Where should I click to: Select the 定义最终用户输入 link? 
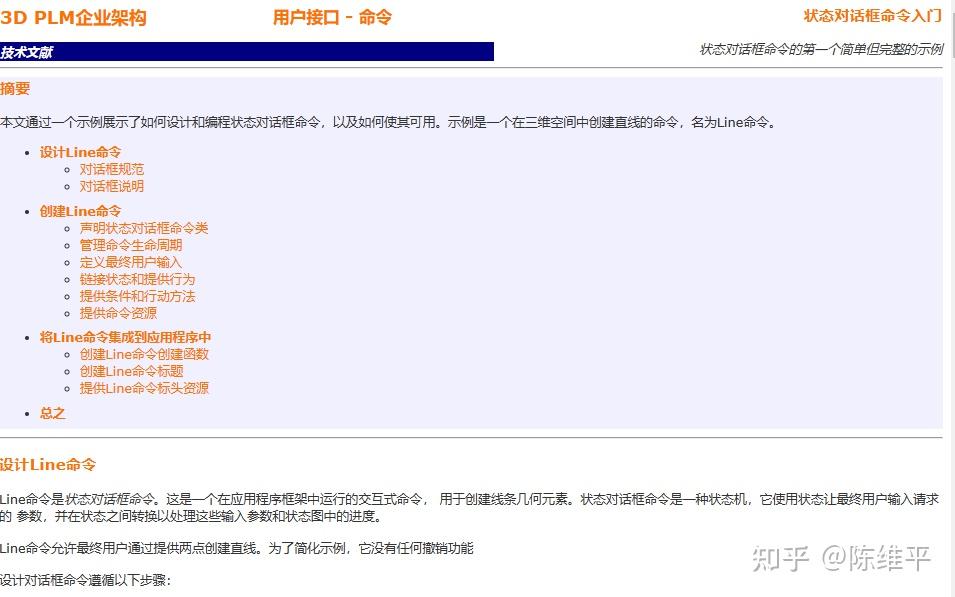coord(132,262)
